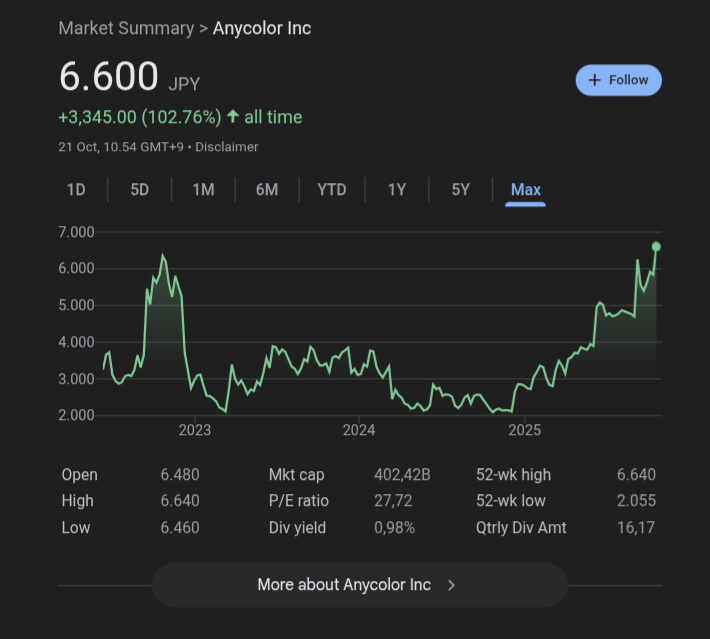
Task: Click the 2023 label on chart axis
Action: pyautogui.click(x=195, y=430)
